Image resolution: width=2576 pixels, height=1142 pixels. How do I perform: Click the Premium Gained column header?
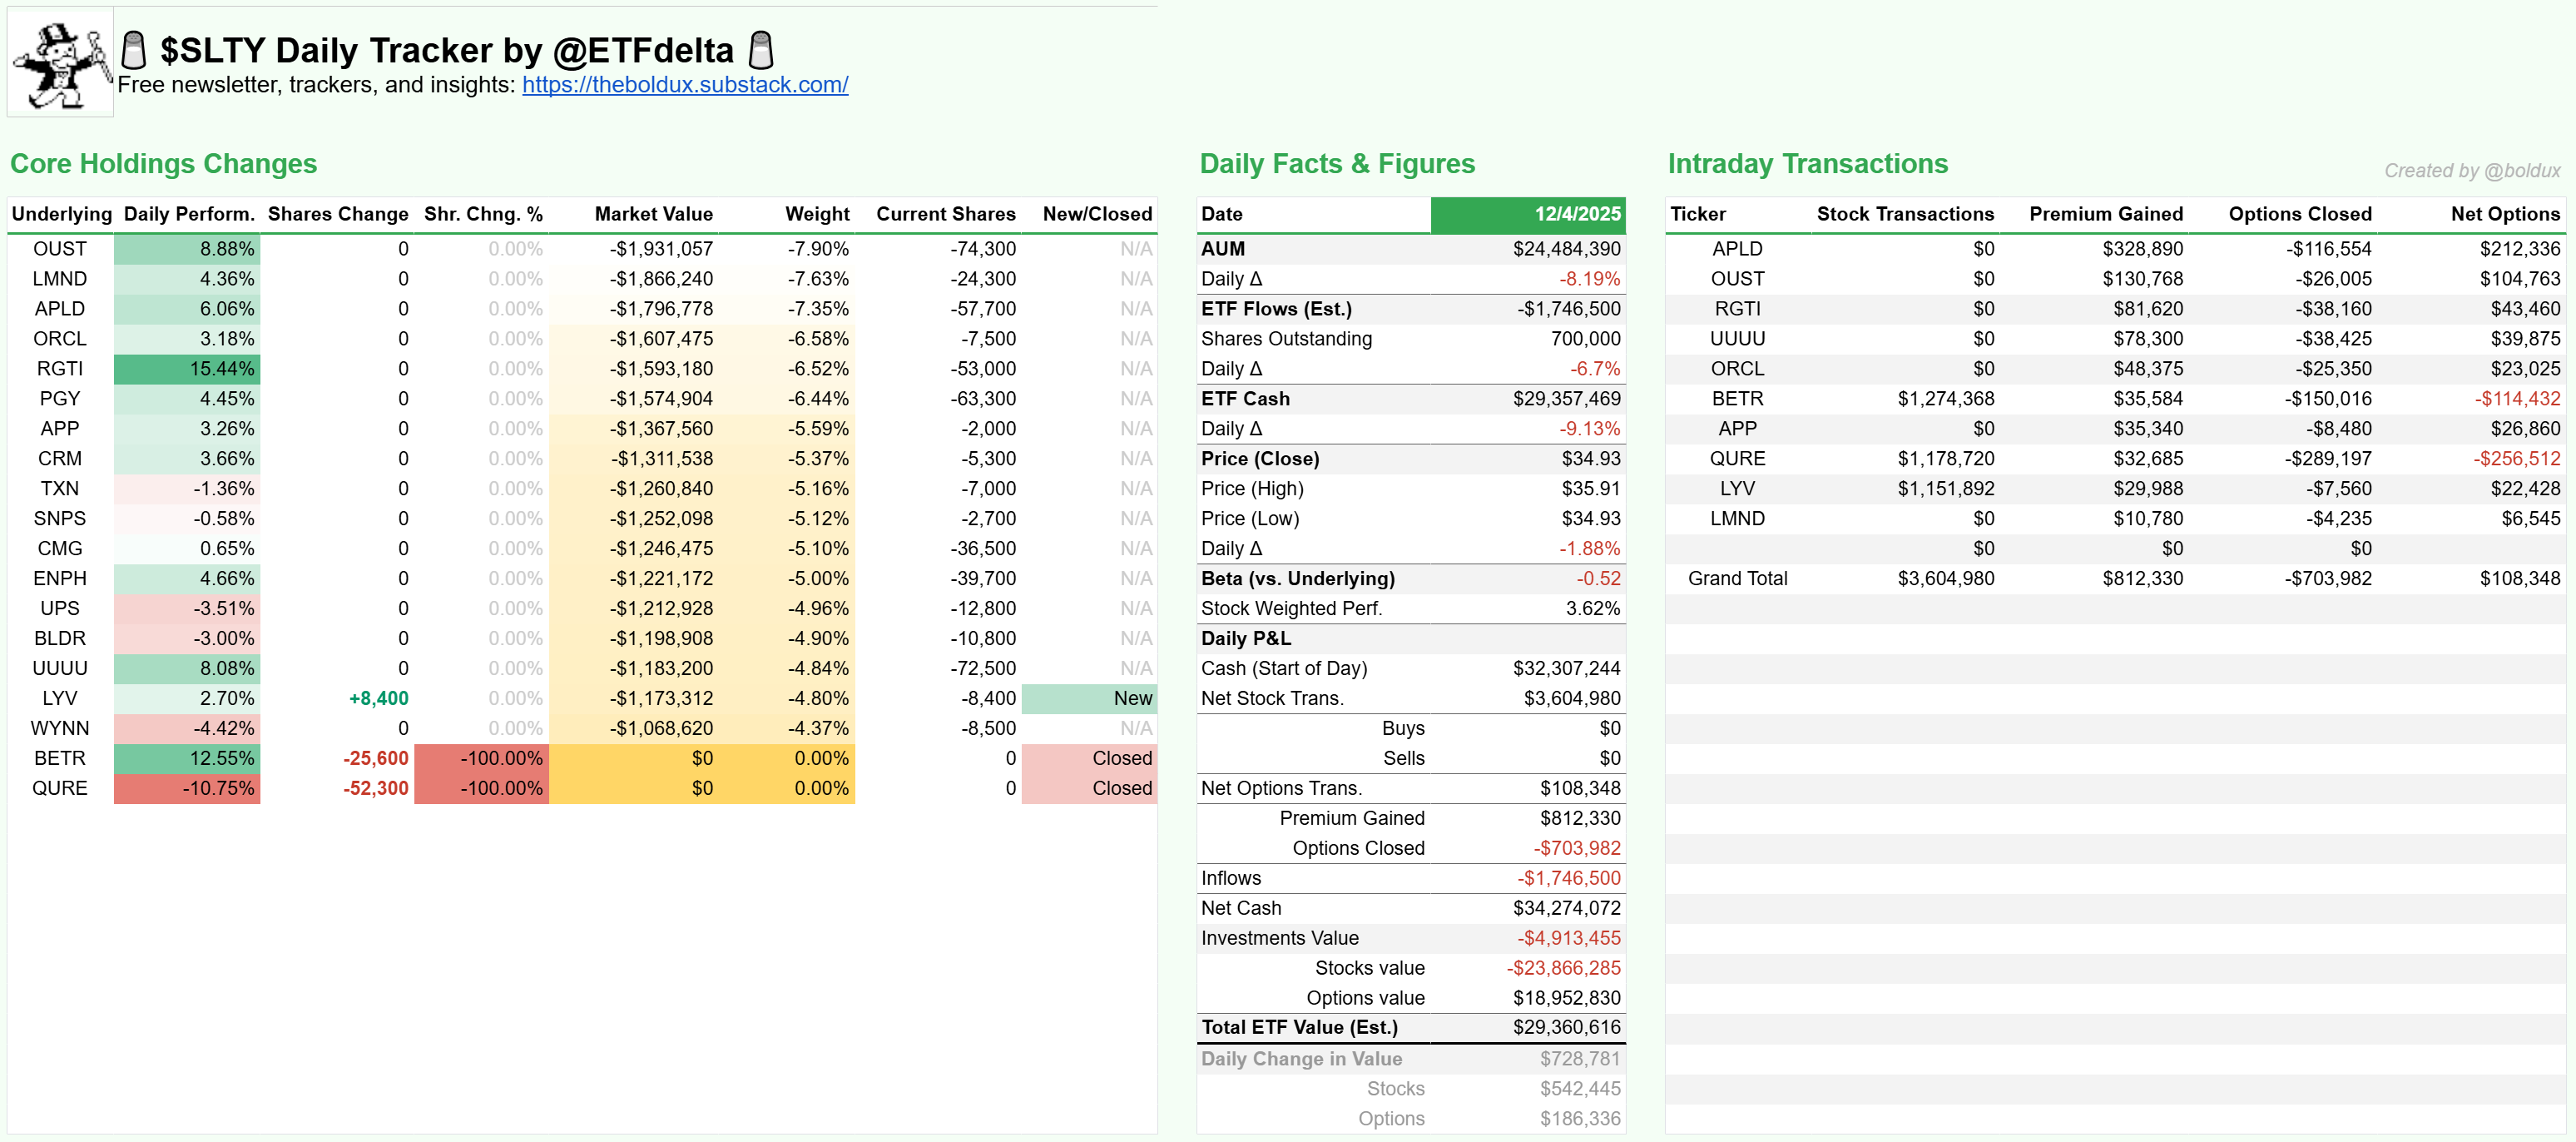click(2105, 214)
